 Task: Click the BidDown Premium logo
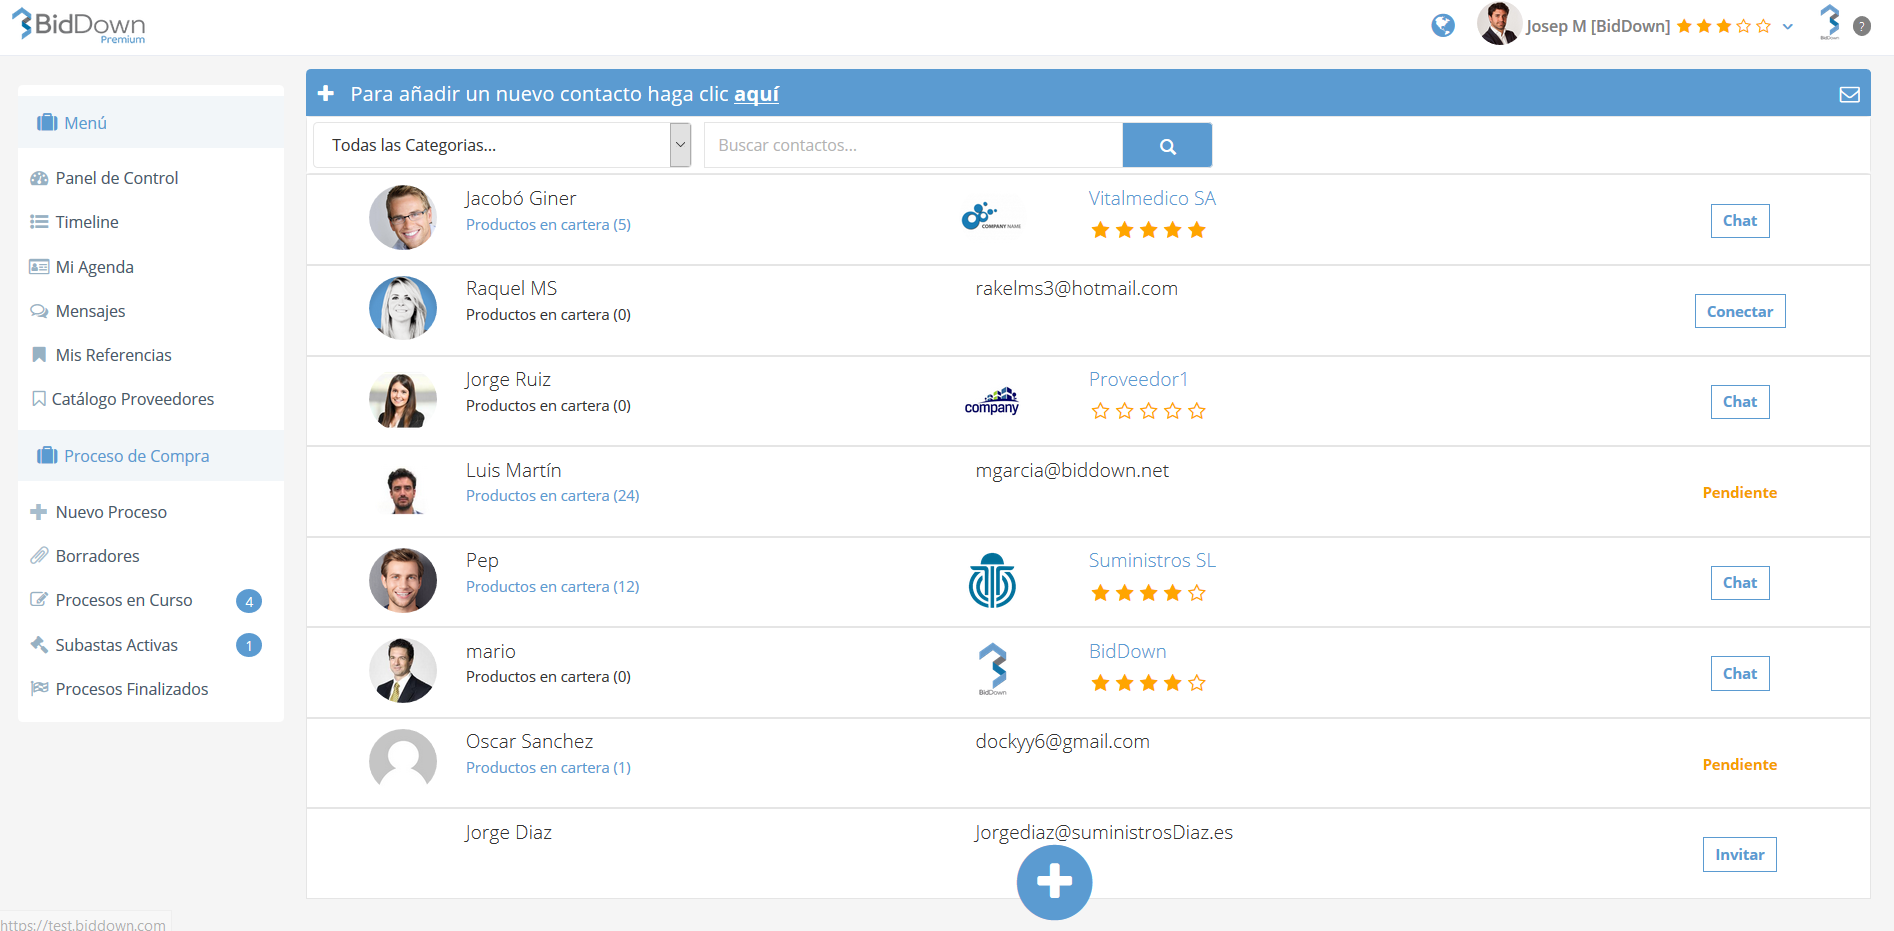79,26
